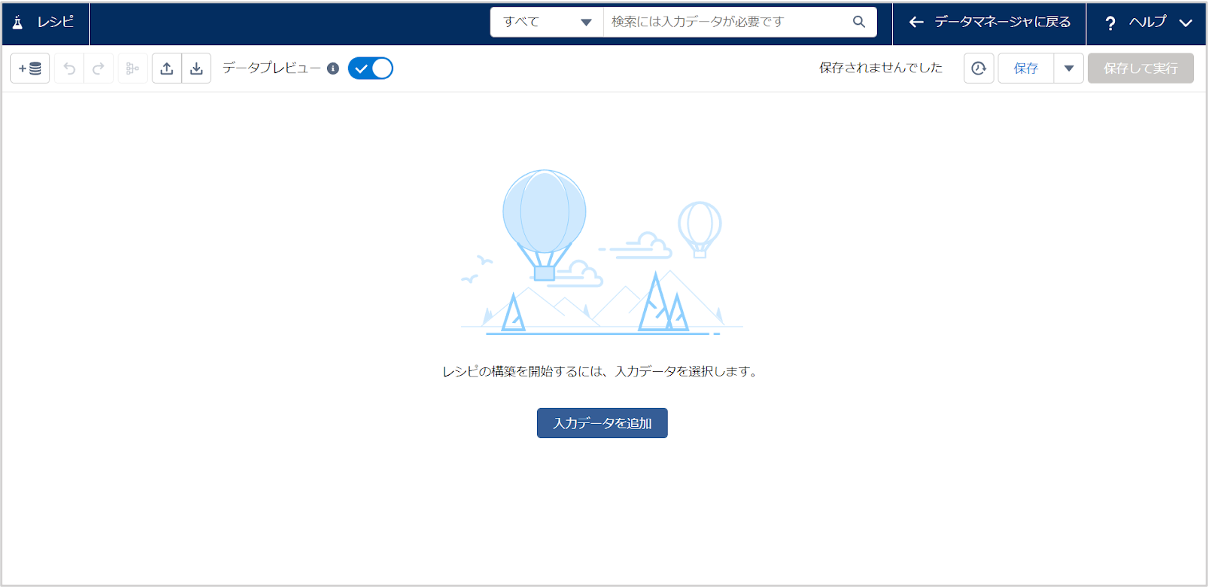Image resolution: width=1208 pixels, height=588 pixels.
Task: Click the 入力データを追加 button
Action: coord(602,423)
